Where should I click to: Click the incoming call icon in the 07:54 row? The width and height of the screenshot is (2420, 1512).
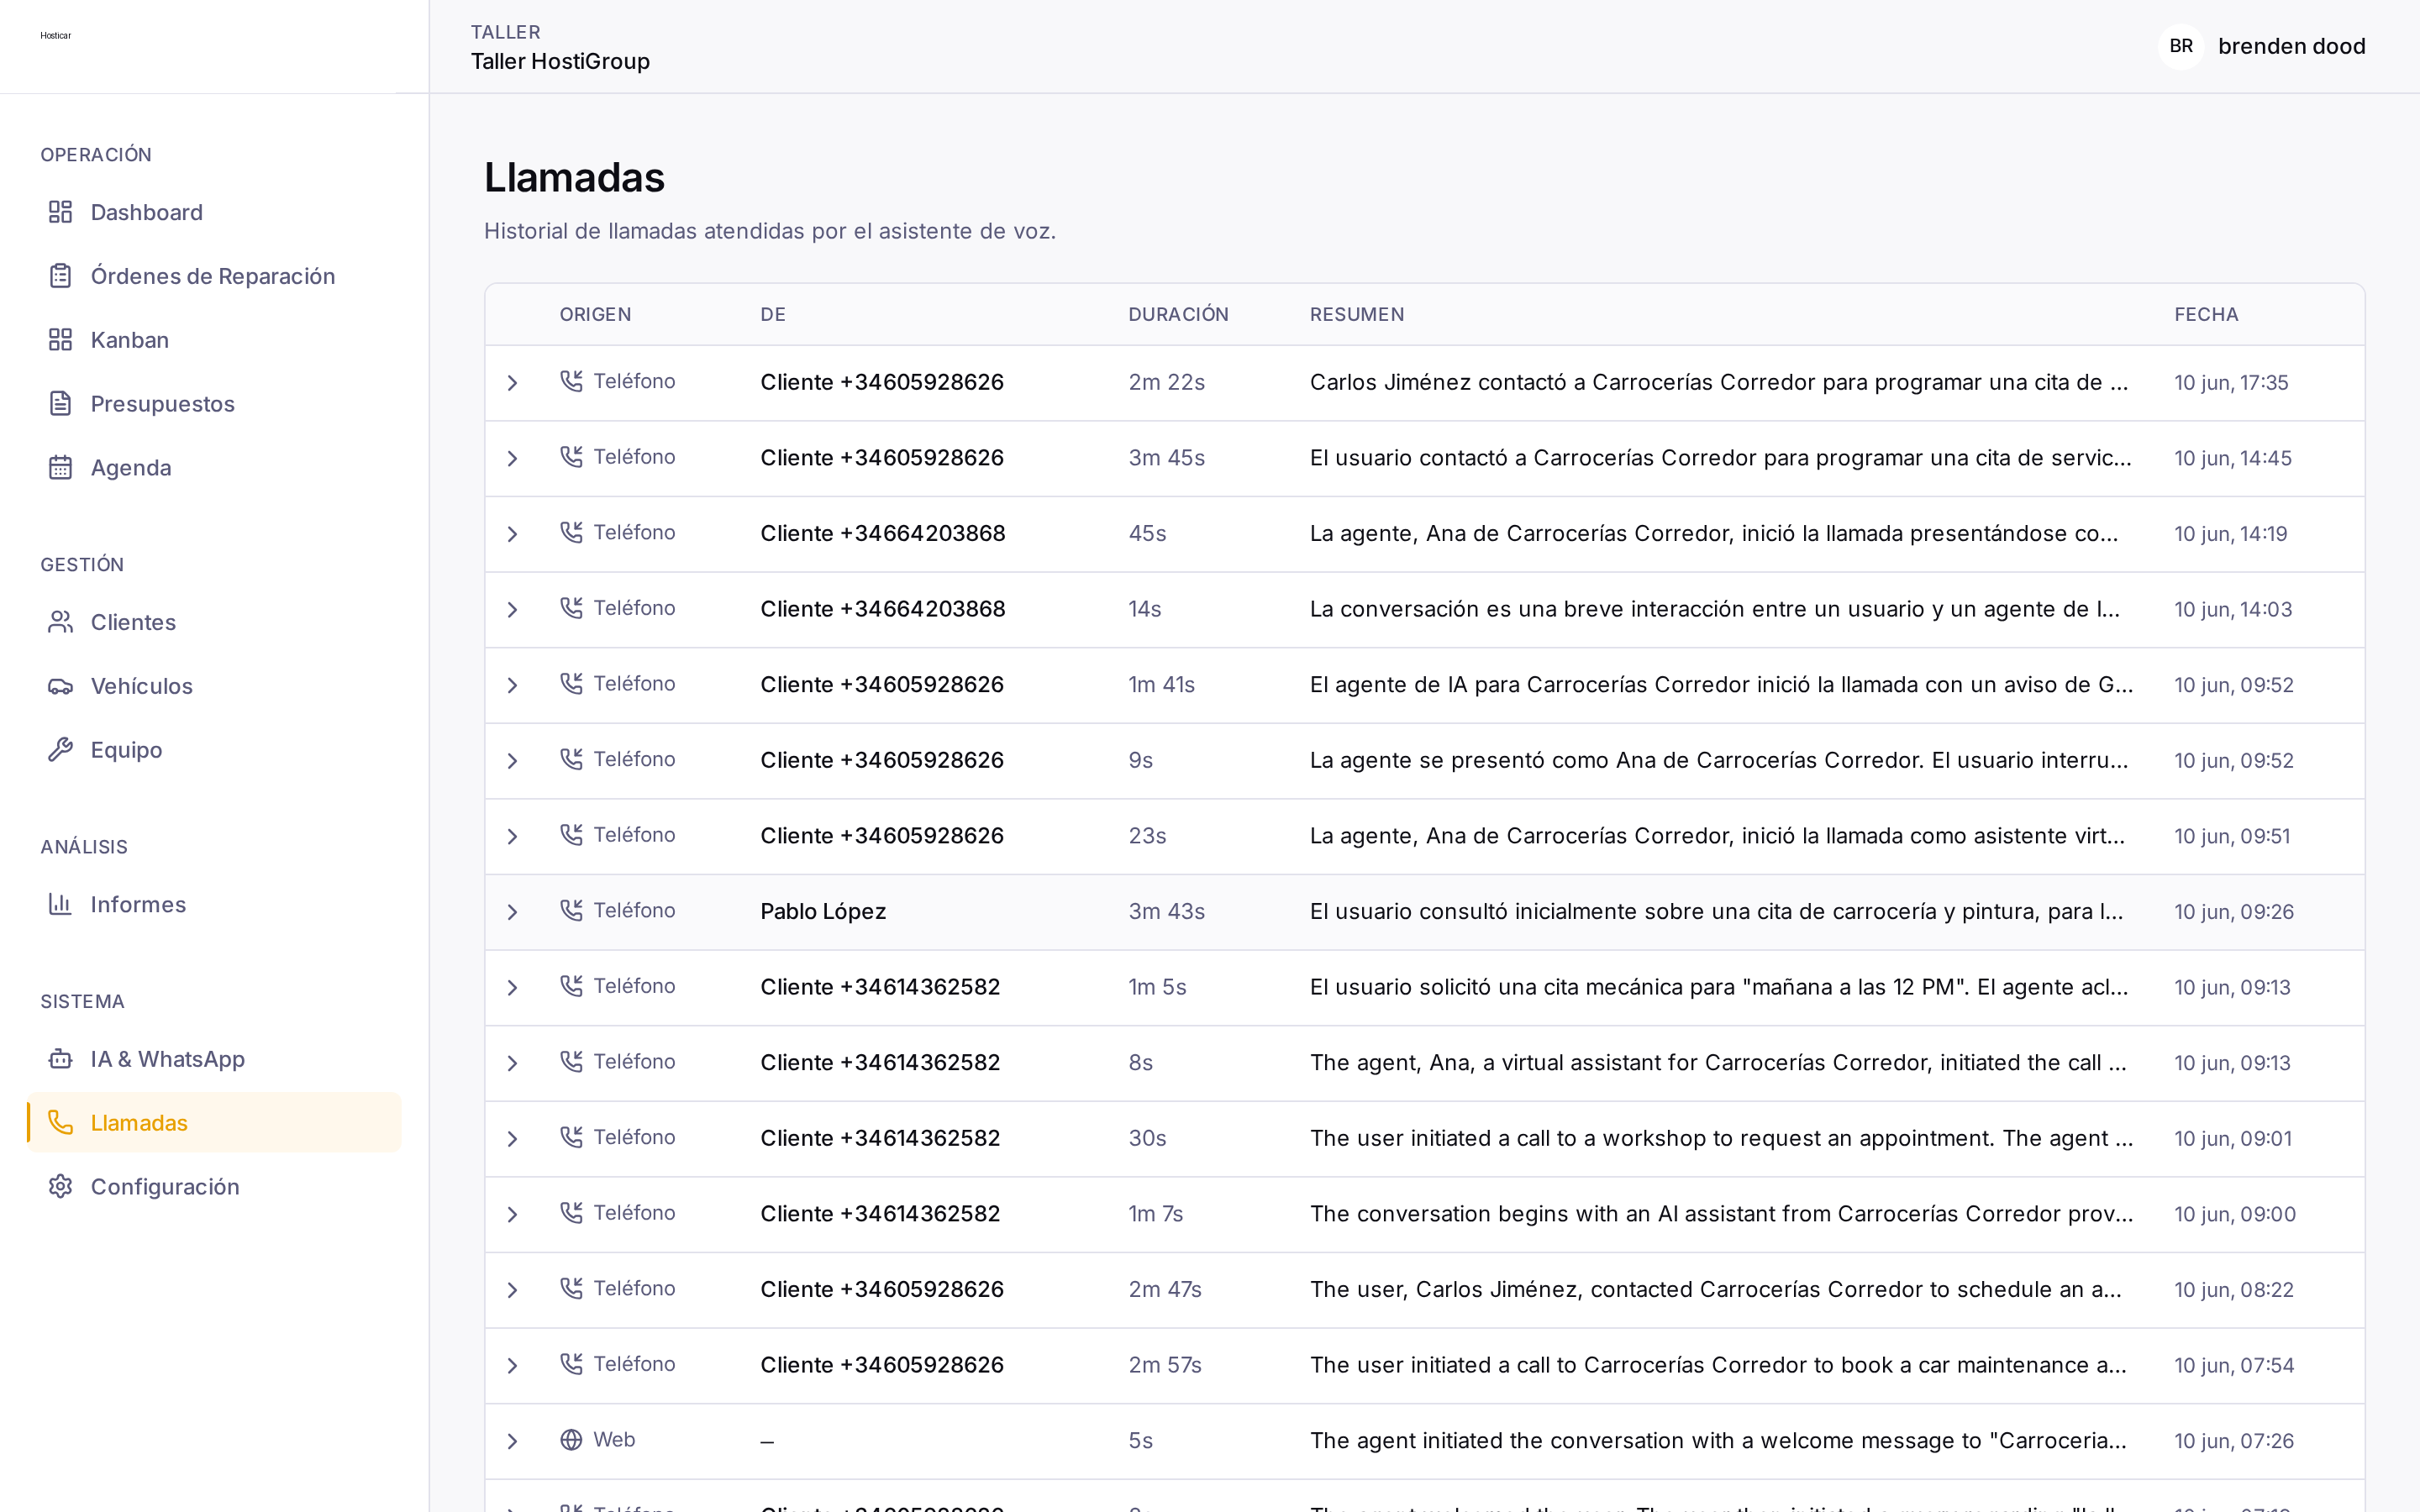(571, 1364)
